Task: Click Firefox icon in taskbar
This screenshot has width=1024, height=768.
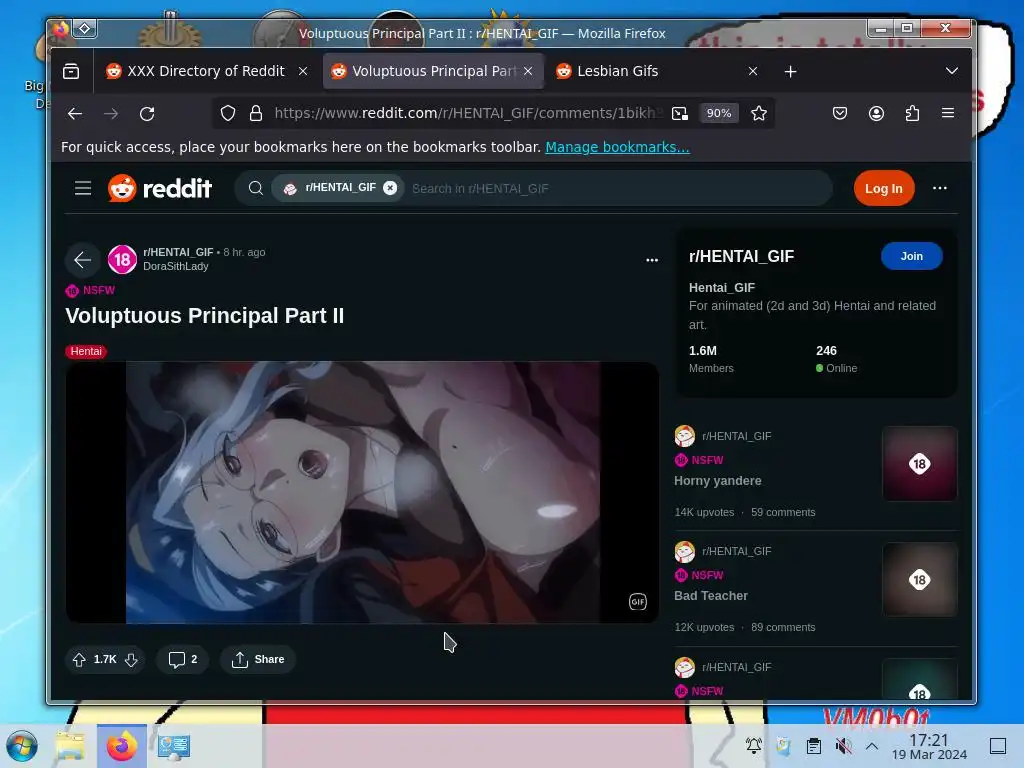Action: [x=121, y=746]
